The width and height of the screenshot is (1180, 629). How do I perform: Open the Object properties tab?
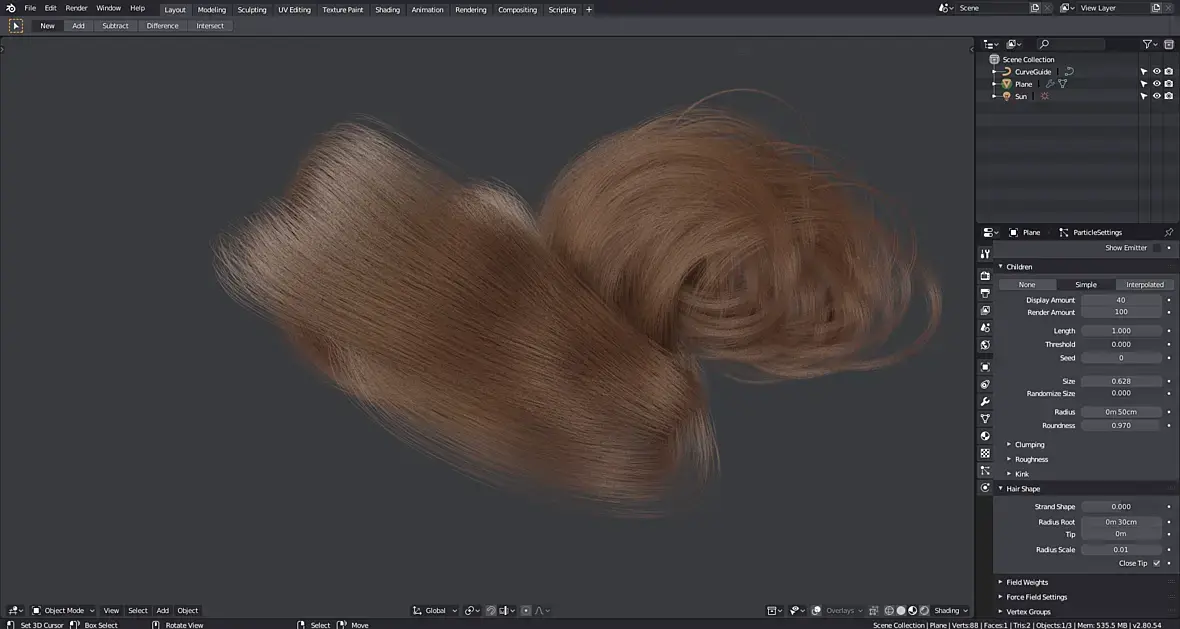point(985,367)
